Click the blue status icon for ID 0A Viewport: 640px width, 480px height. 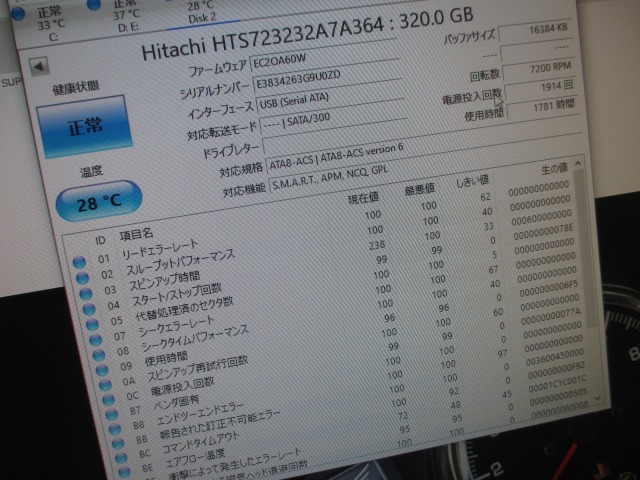pyautogui.click(x=105, y=384)
